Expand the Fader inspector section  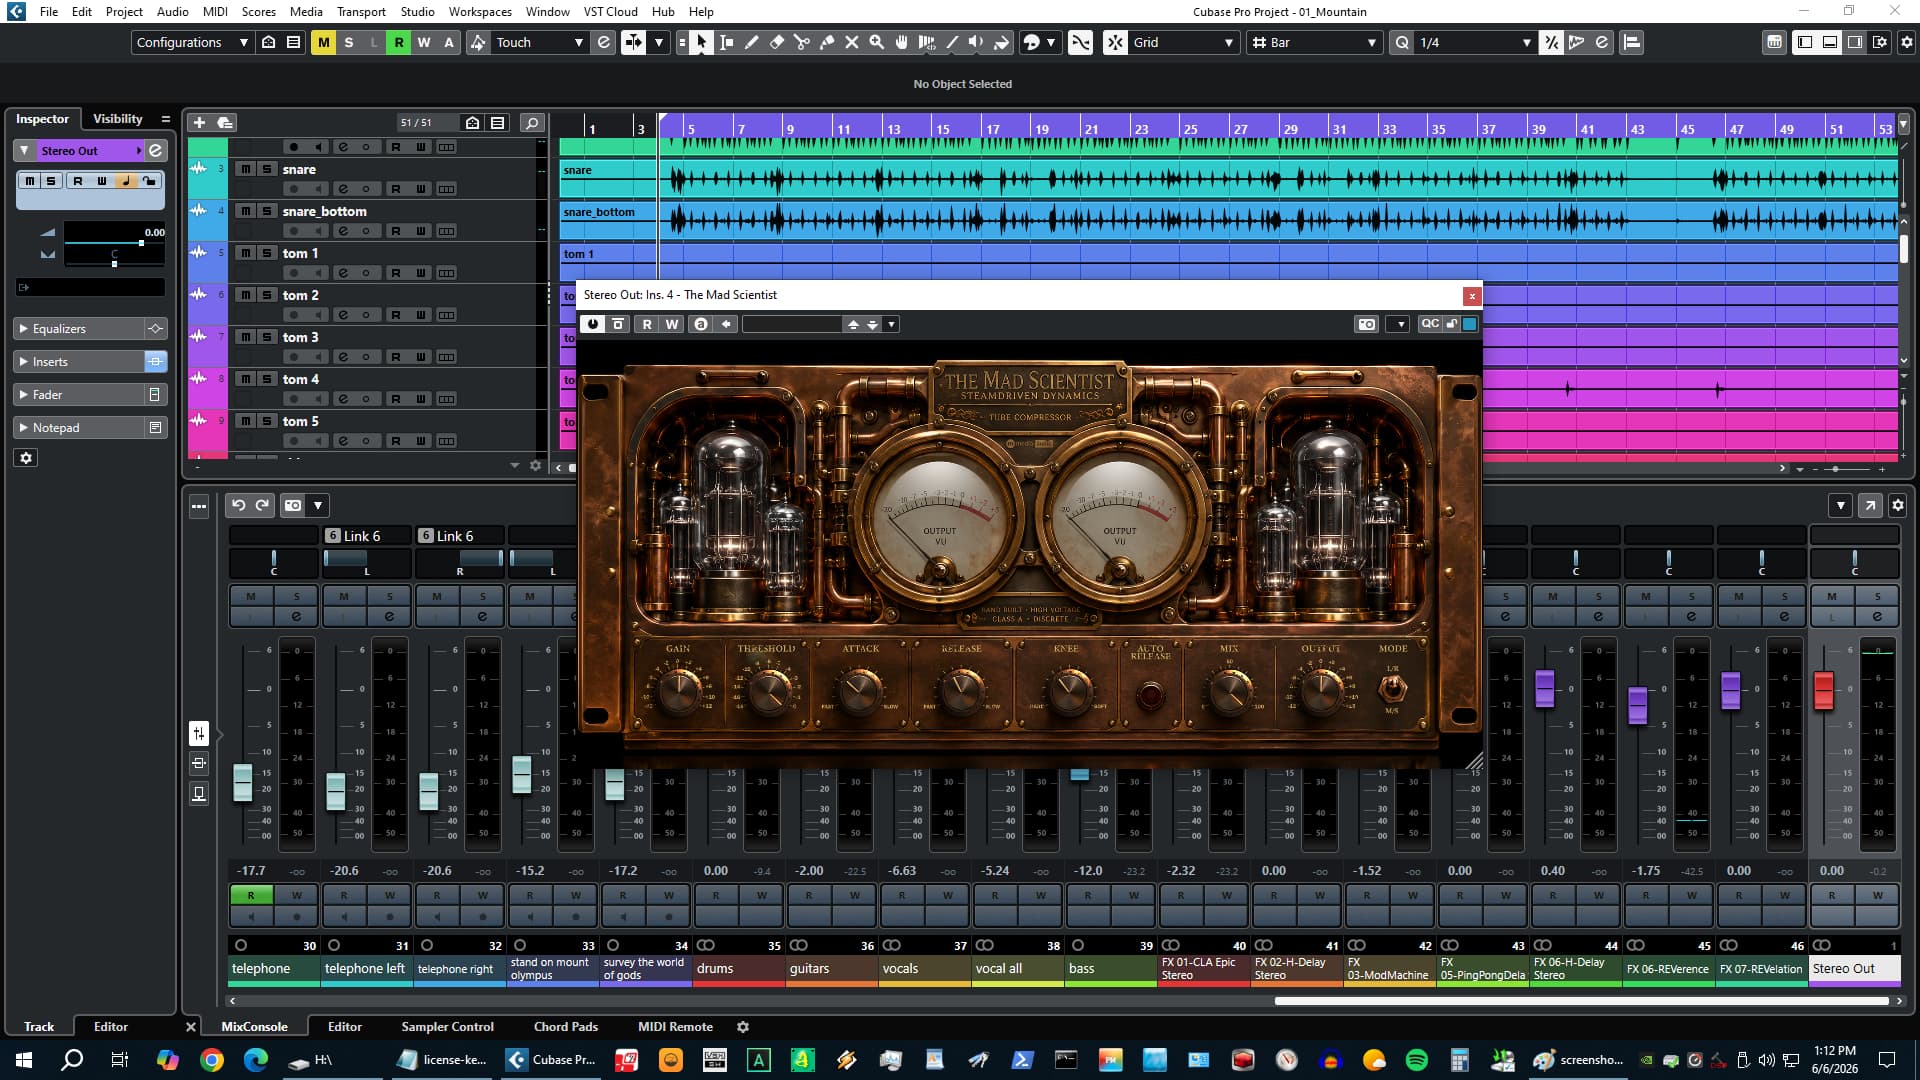tap(80, 394)
